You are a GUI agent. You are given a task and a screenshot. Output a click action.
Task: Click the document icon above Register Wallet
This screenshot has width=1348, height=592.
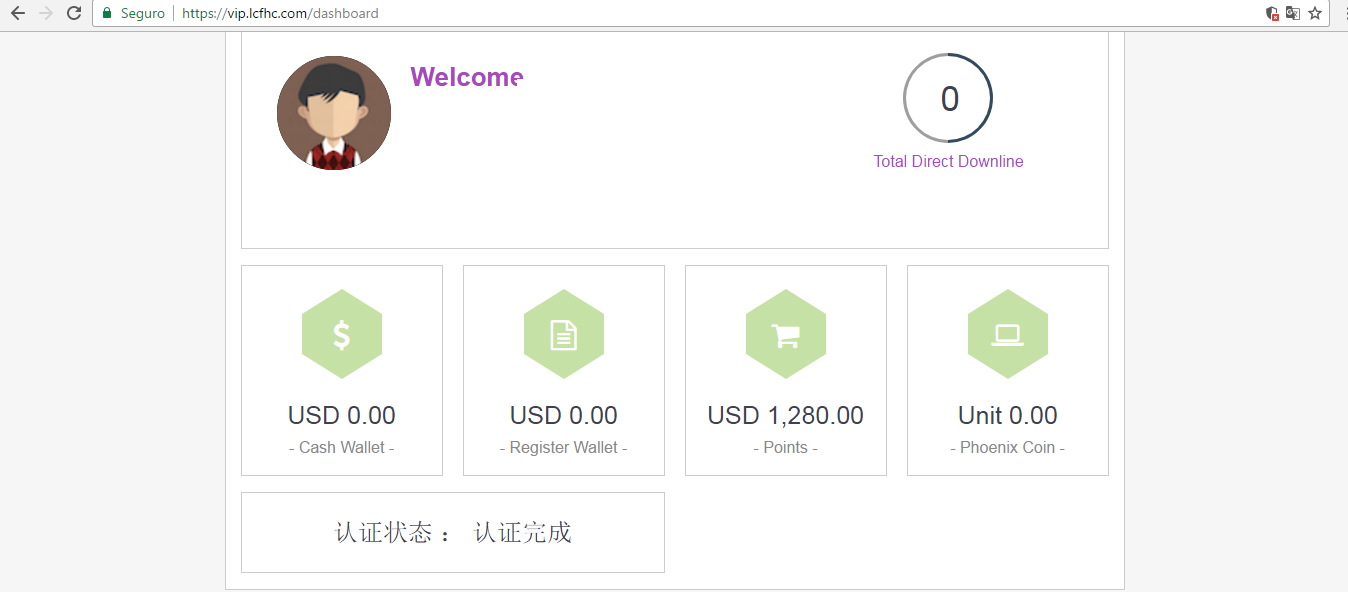coord(564,334)
